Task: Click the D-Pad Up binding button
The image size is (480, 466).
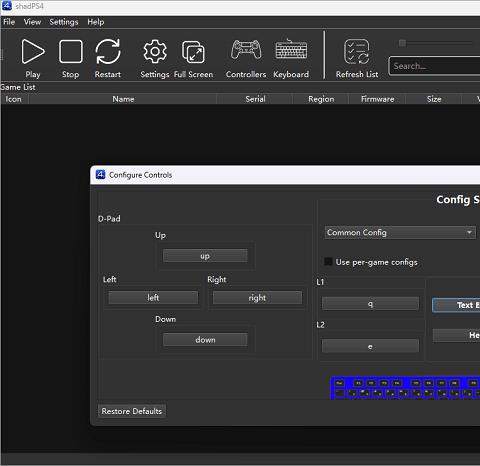Action: (205, 256)
